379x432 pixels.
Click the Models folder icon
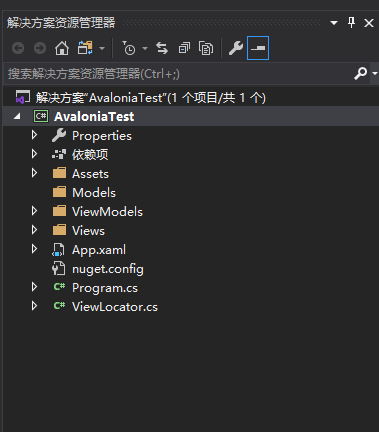click(59, 192)
